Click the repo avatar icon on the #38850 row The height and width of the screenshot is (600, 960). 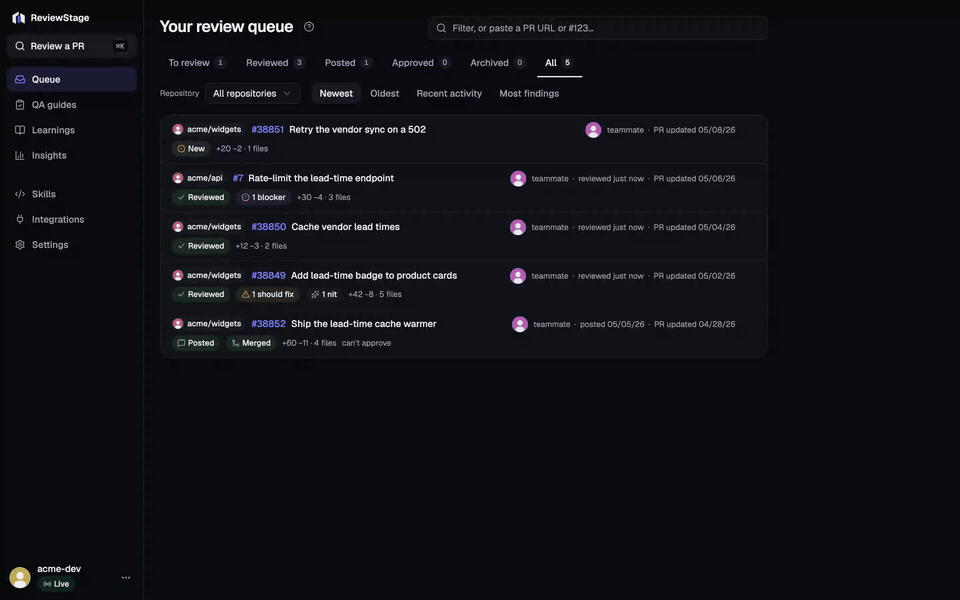178,227
